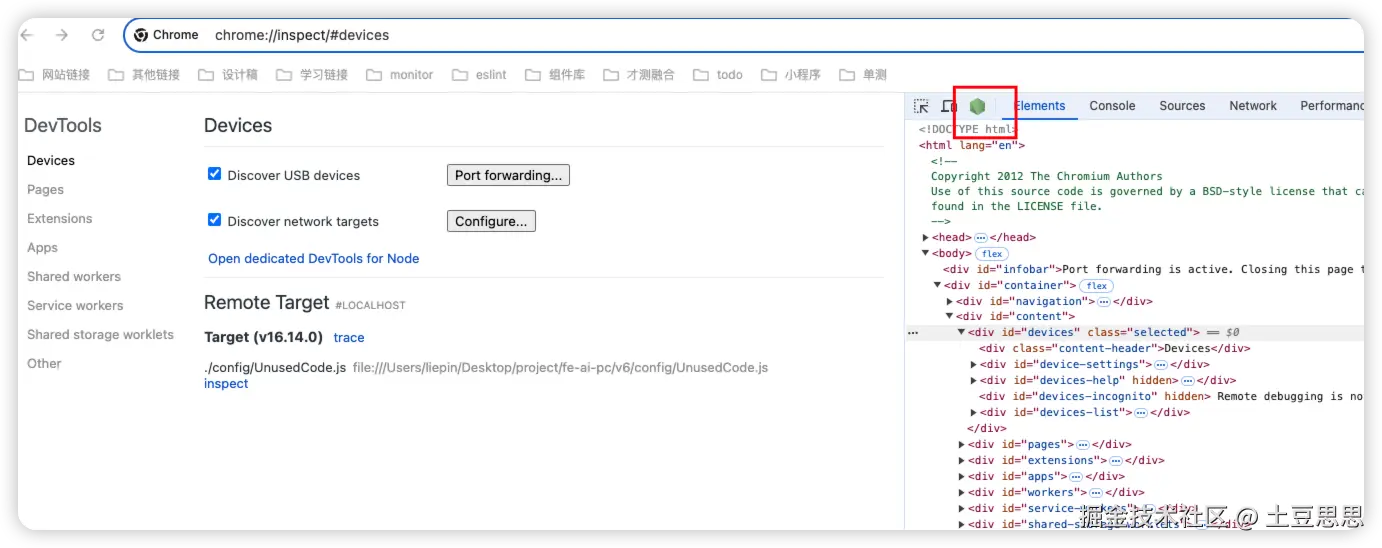
Task: Click inspect under UnusedCode.js target
Action: 226,383
